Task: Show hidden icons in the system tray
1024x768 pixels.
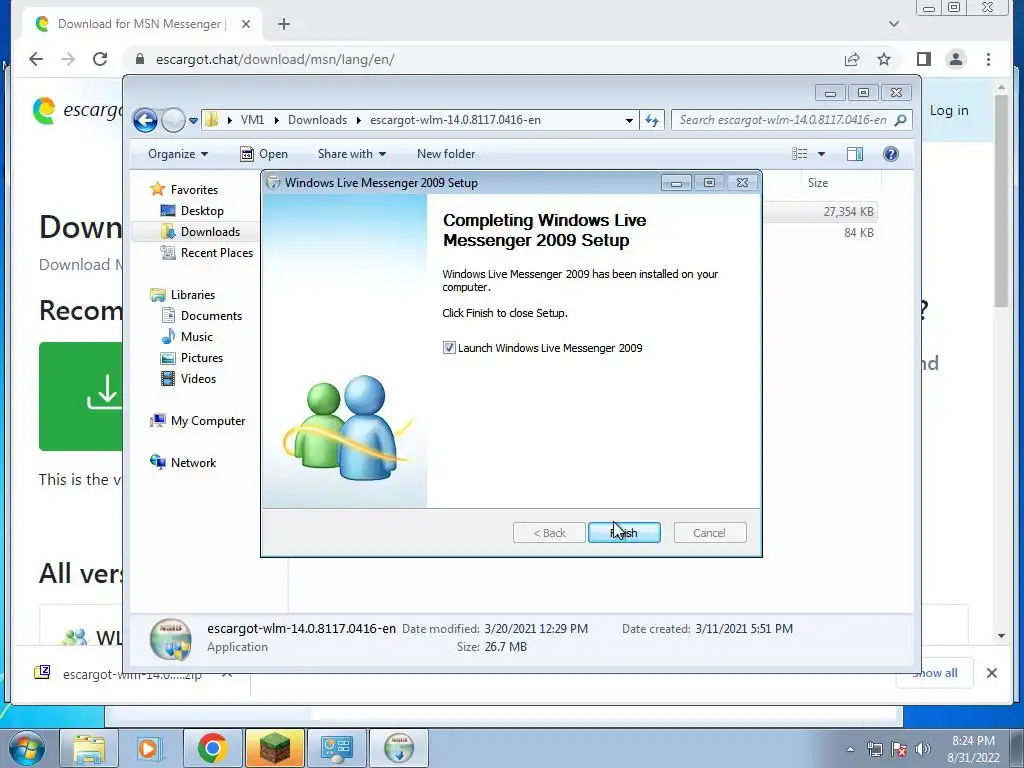Action: (x=850, y=749)
